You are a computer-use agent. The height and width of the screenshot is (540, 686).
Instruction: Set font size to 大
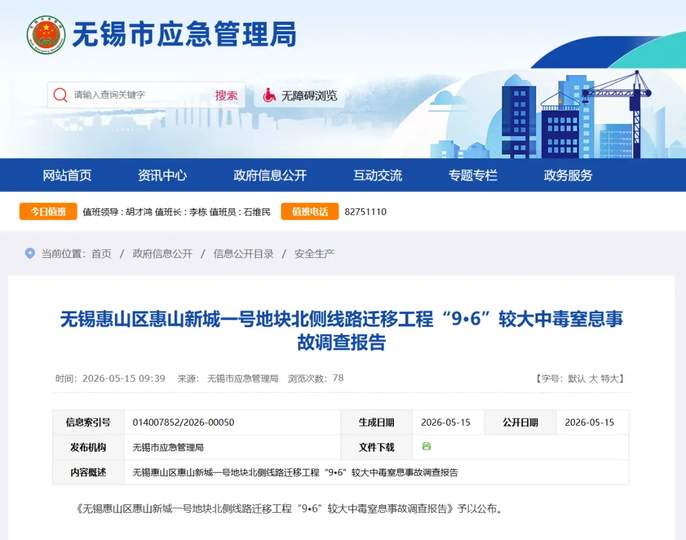tap(593, 379)
